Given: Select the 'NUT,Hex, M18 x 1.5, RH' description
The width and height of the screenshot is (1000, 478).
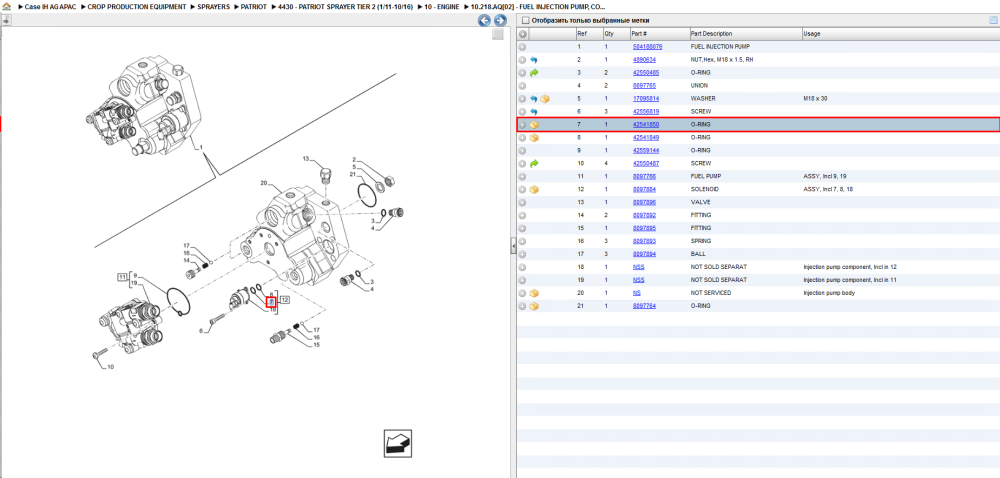Looking at the screenshot, I should [721, 60].
